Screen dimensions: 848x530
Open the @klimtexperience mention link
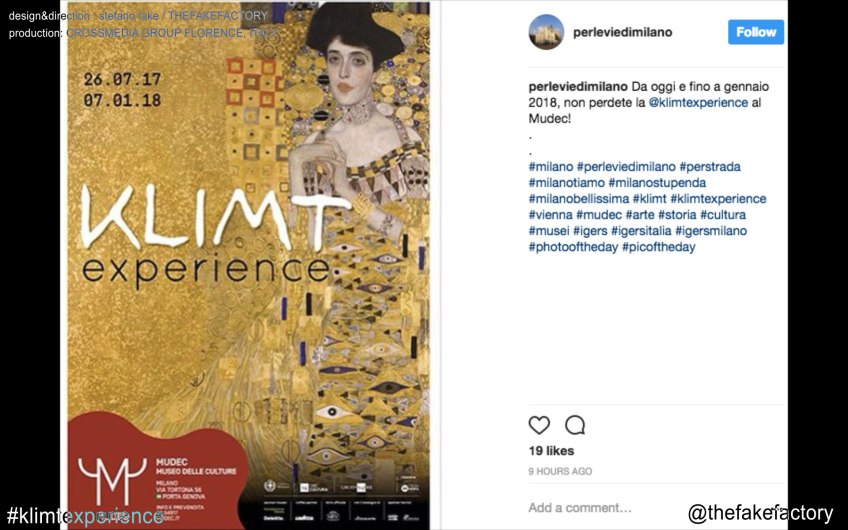tap(698, 102)
